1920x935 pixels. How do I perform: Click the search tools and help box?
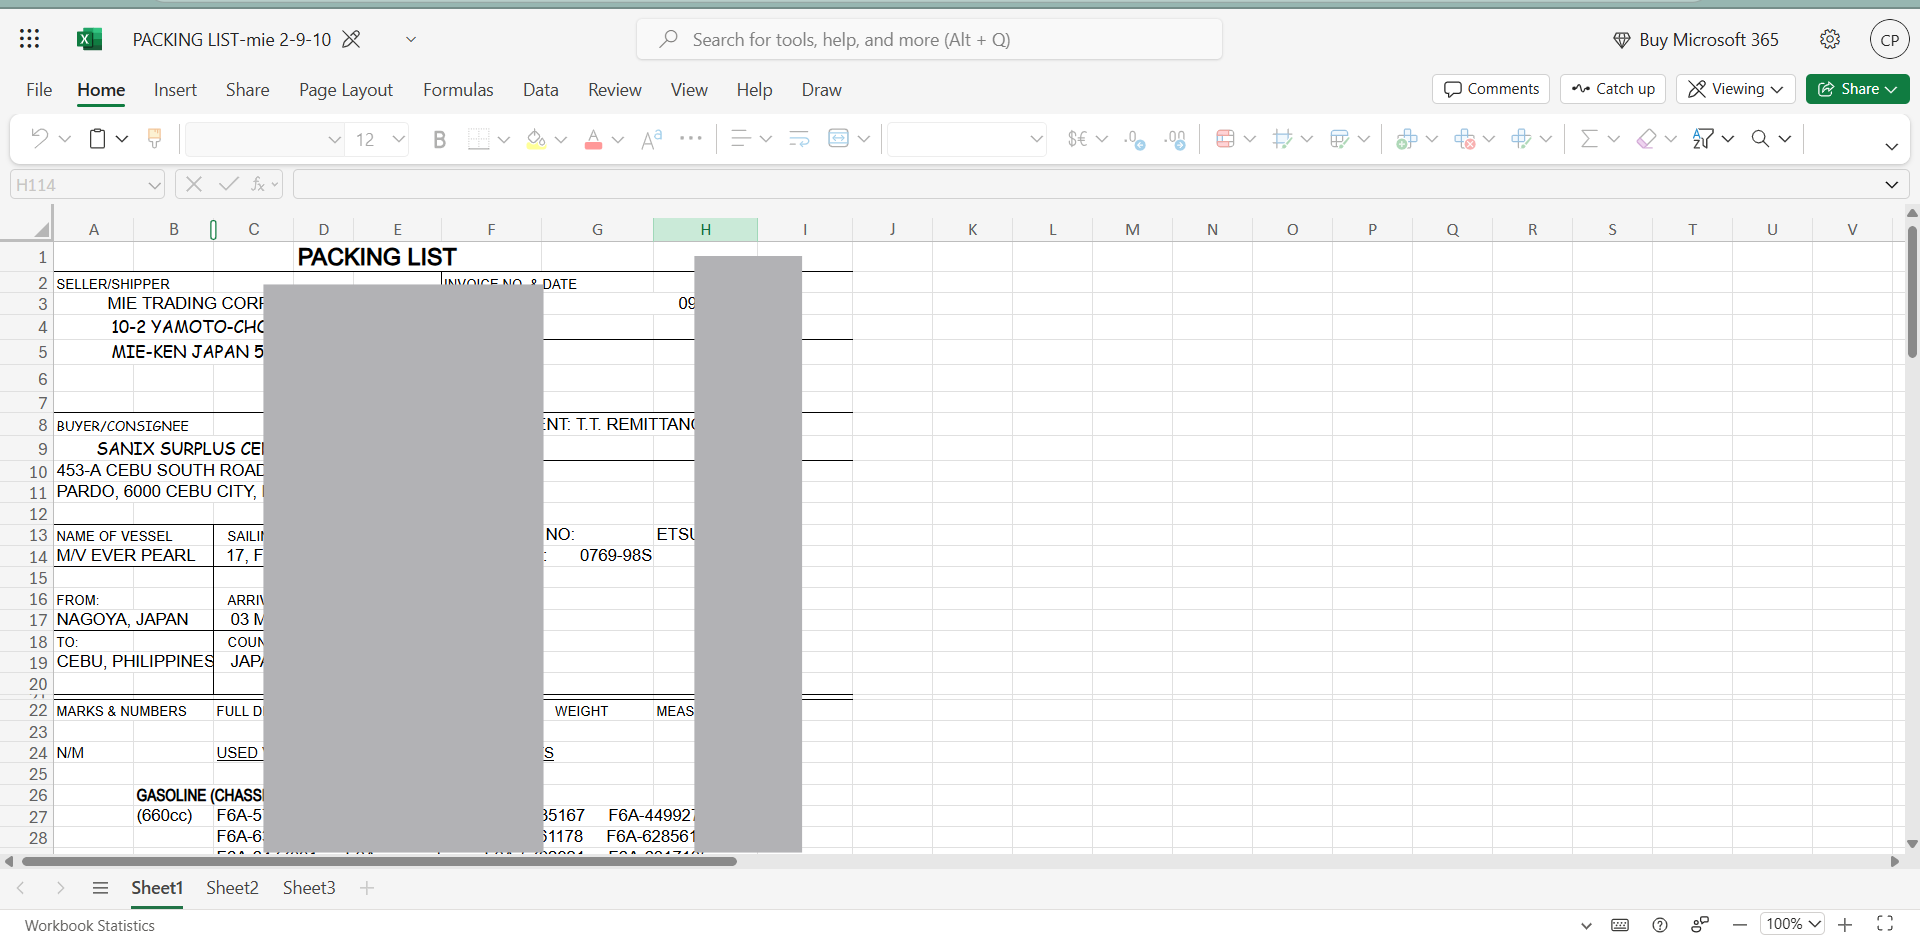coord(929,40)
